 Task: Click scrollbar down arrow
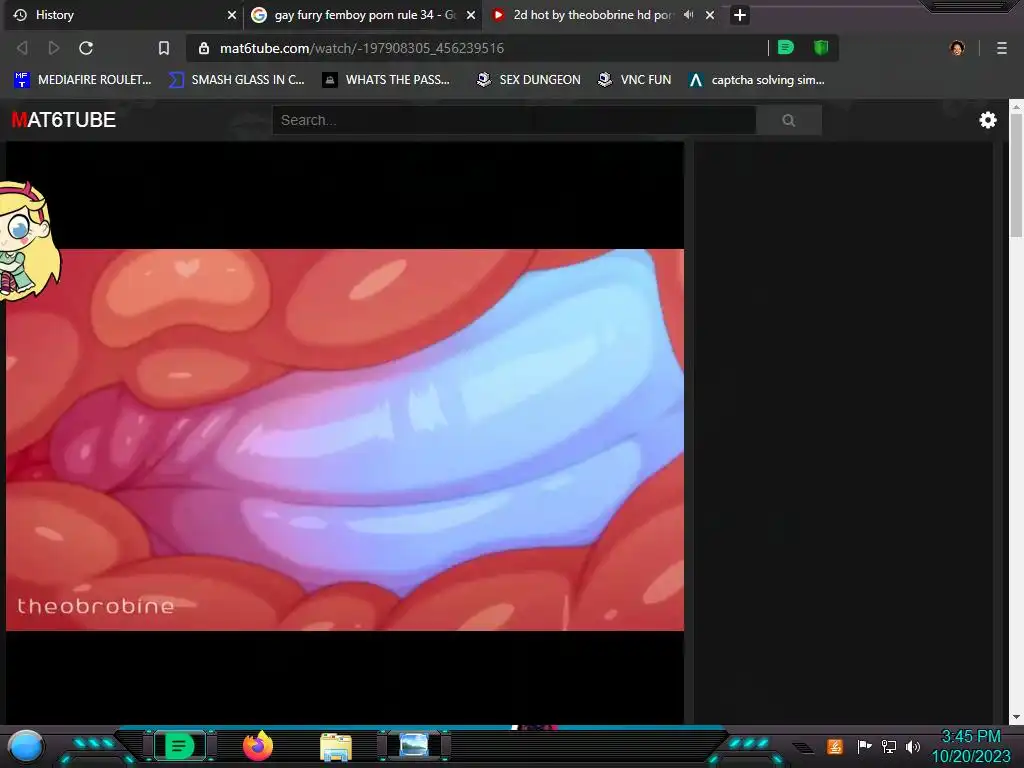pyautogui.click(x=1016, y=717)
